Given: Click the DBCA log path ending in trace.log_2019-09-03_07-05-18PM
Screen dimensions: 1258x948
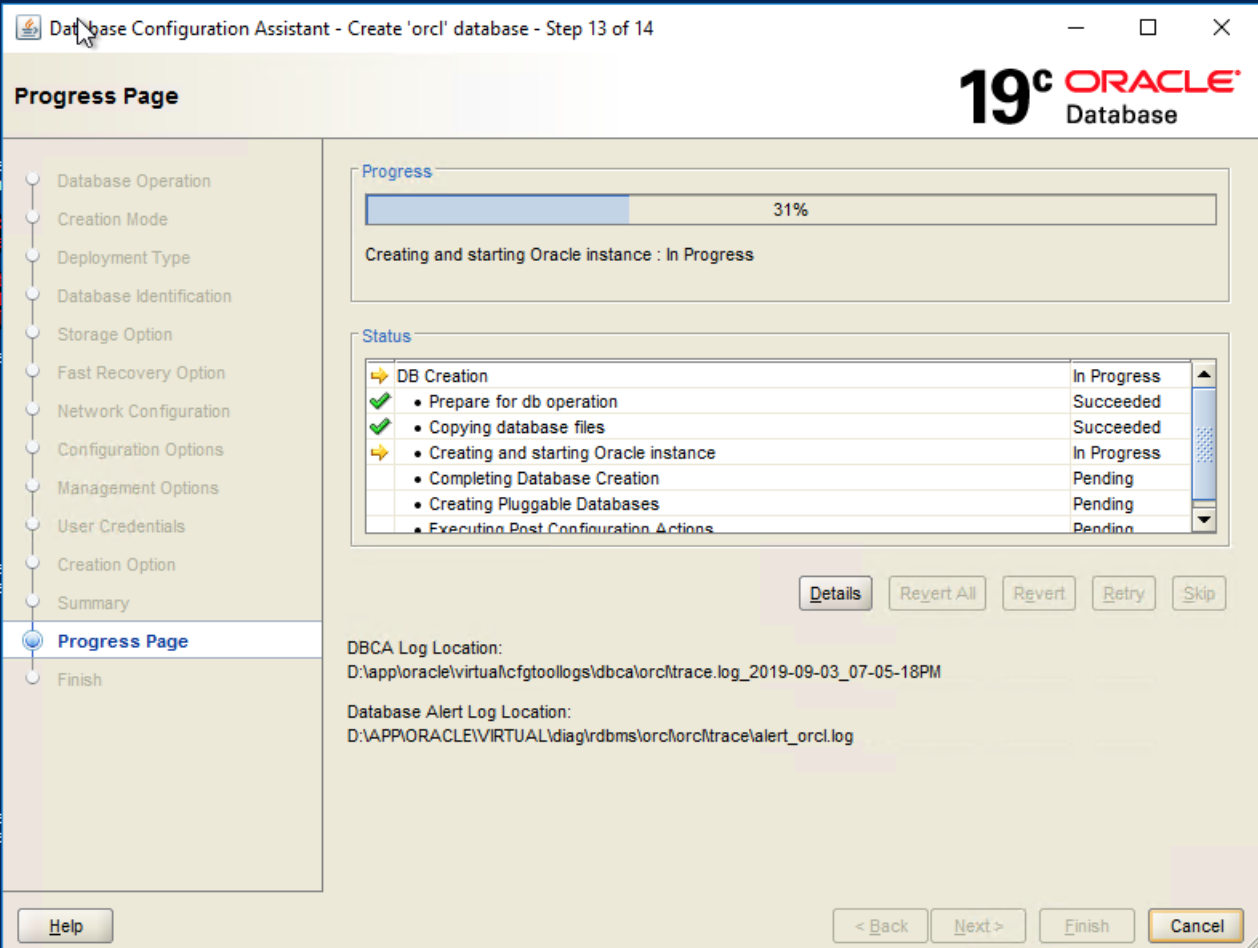Looking at the screenshot, I should point(644,672).
